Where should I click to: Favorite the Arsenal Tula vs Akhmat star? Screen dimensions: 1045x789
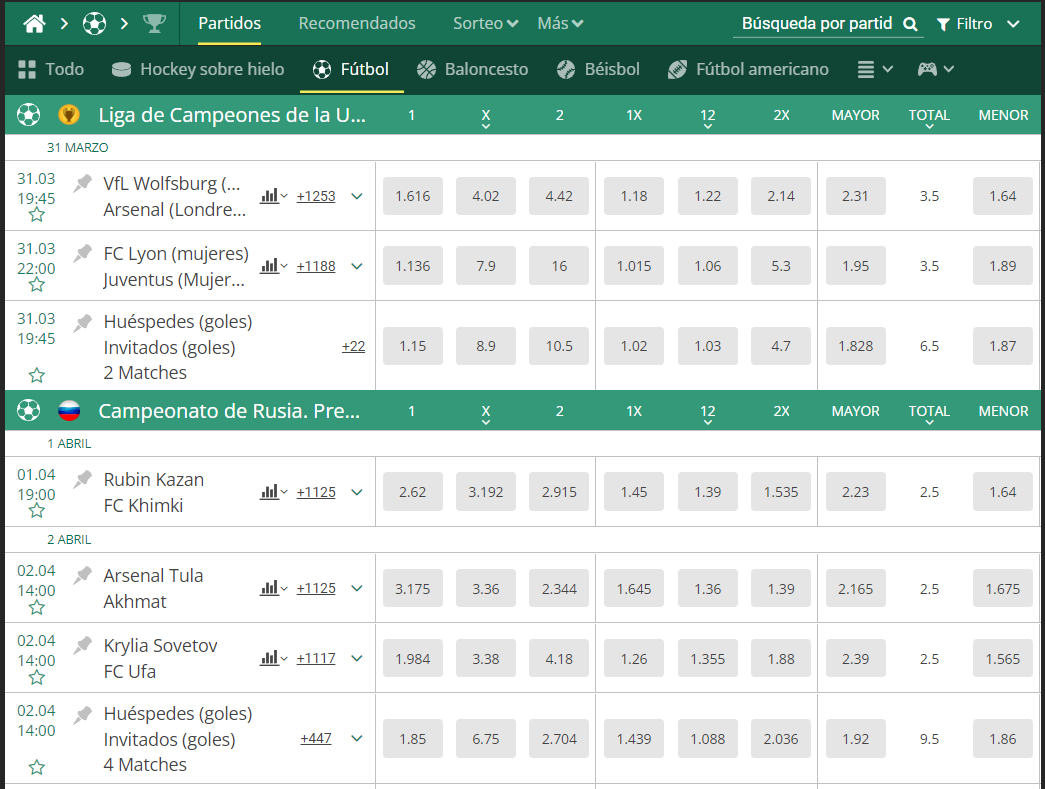(37, 607)
